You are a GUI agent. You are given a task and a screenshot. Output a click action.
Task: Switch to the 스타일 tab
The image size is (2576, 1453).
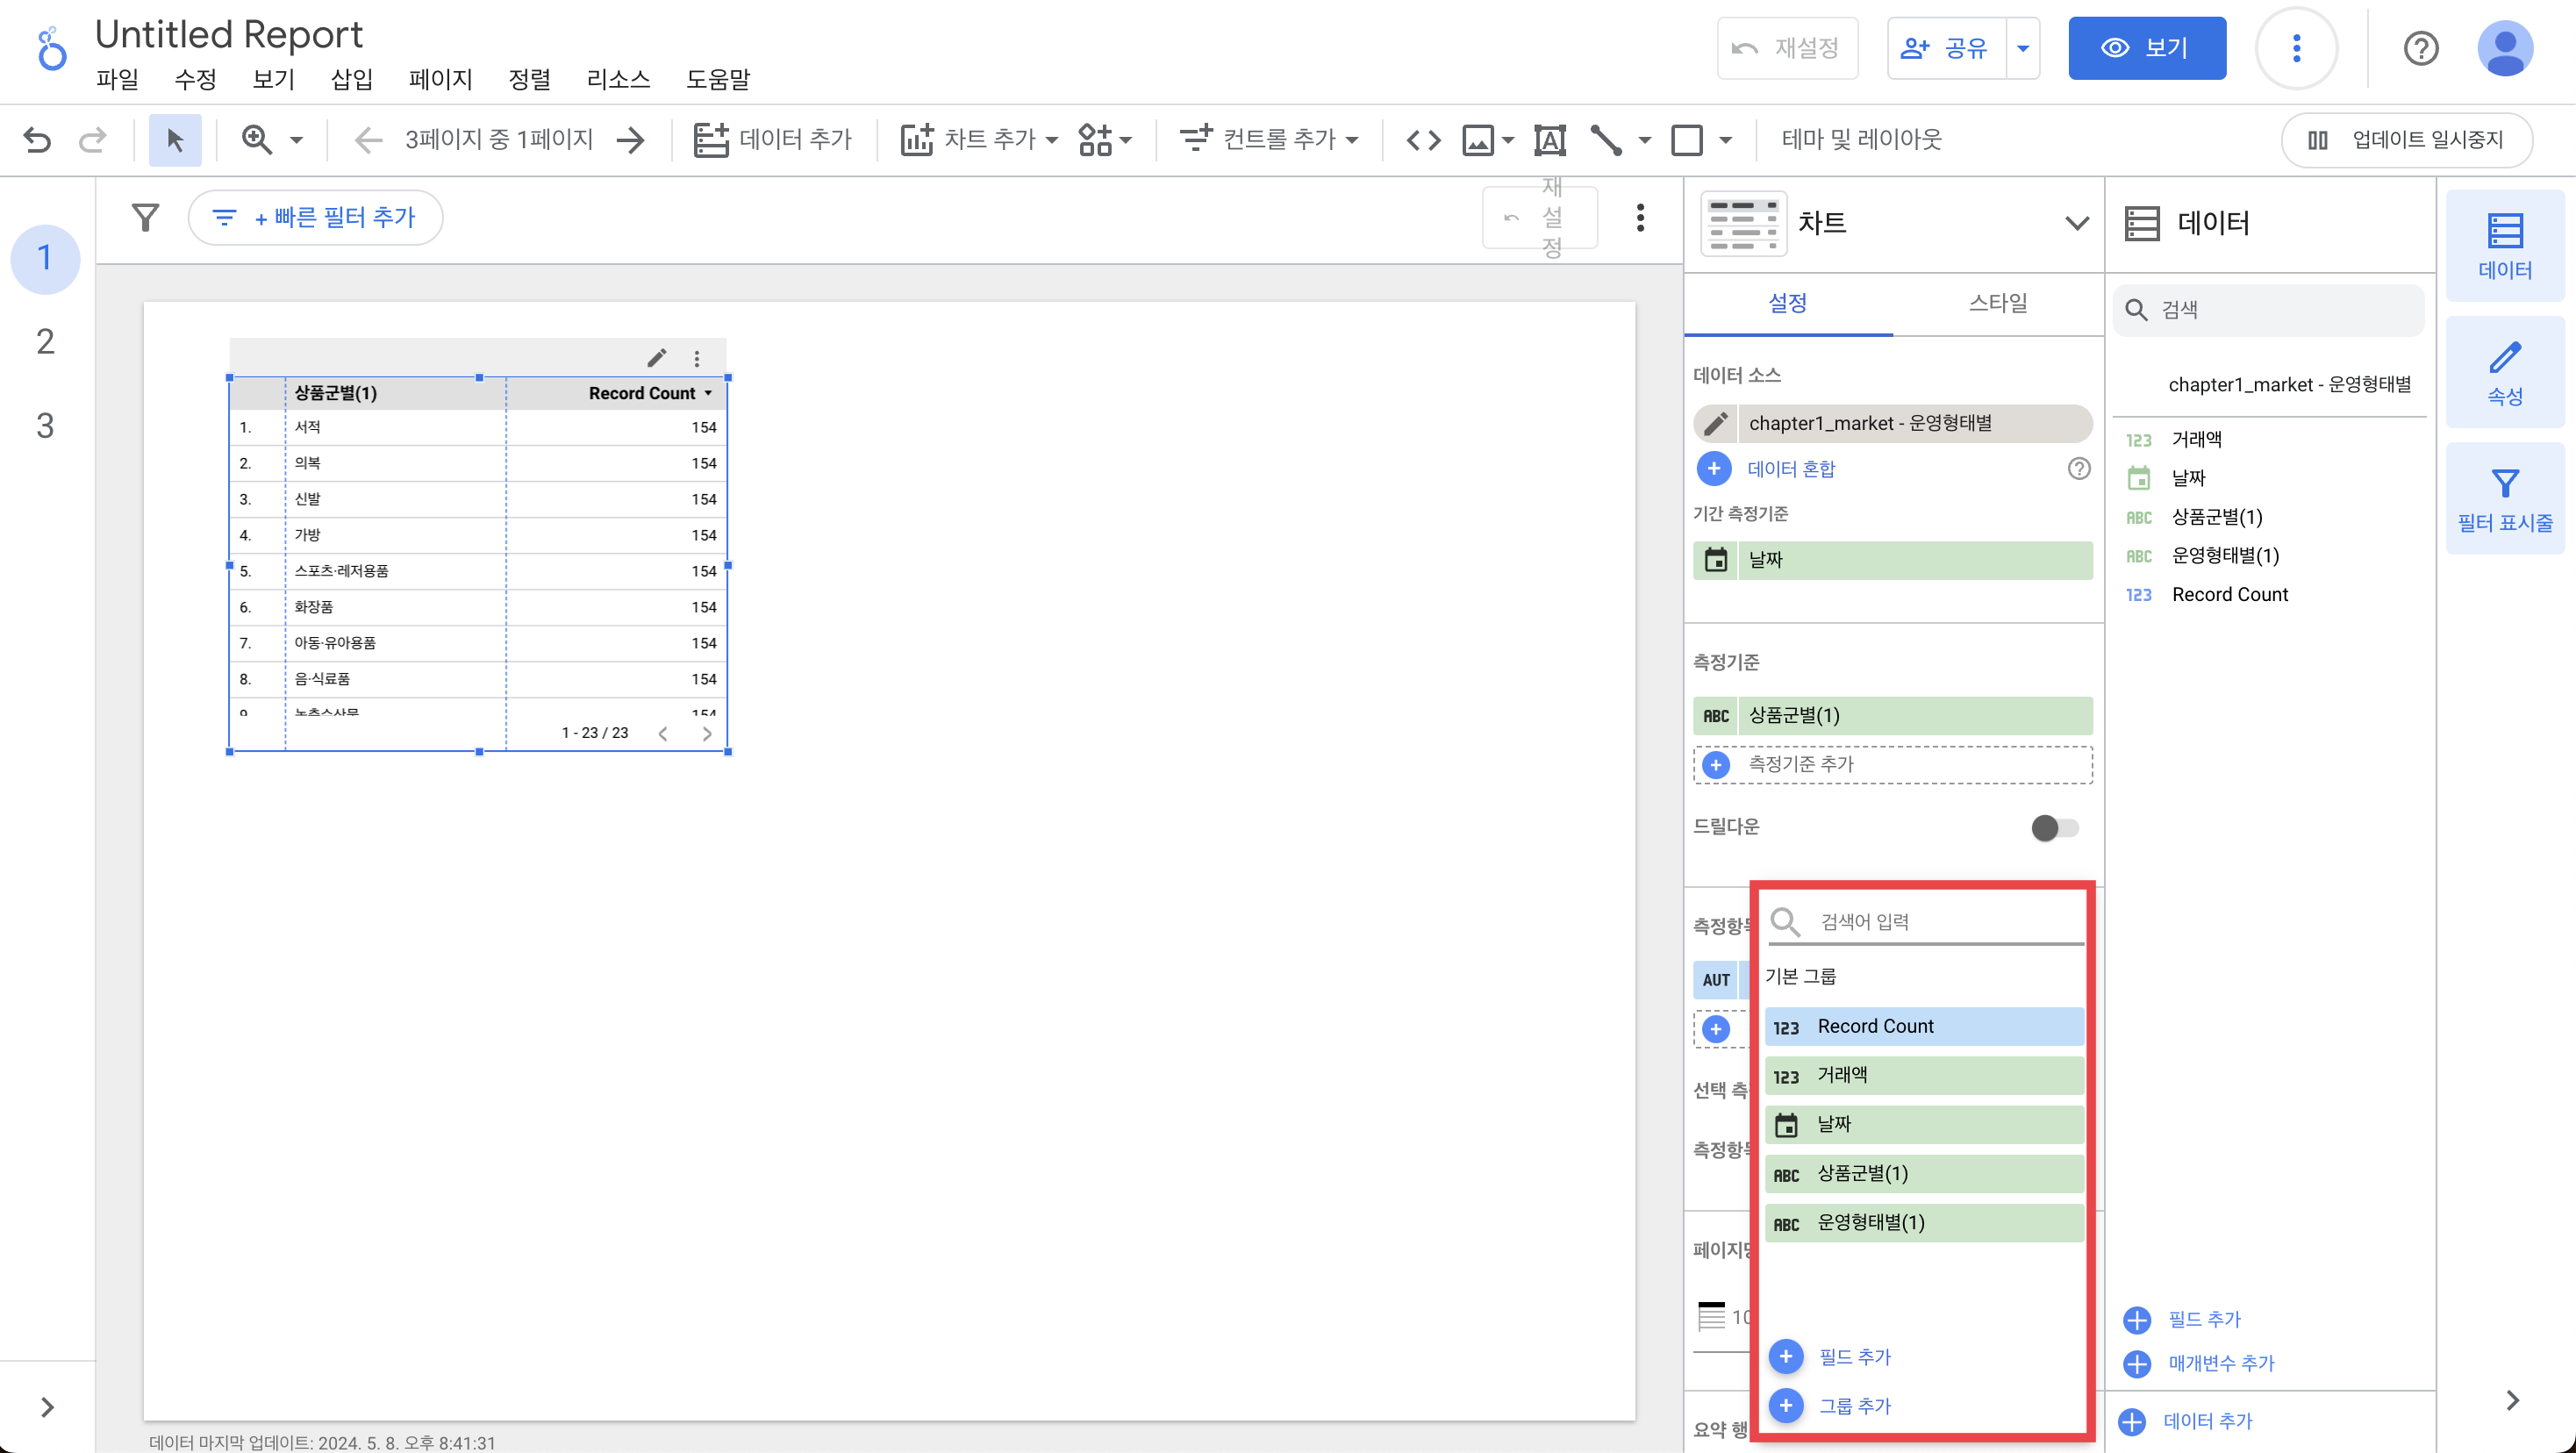pyautogui.click(x=1997, y=303)
